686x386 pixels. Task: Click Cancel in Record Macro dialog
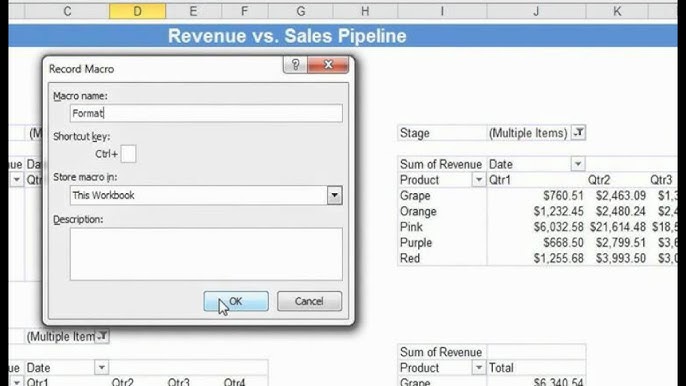(309, 301)
